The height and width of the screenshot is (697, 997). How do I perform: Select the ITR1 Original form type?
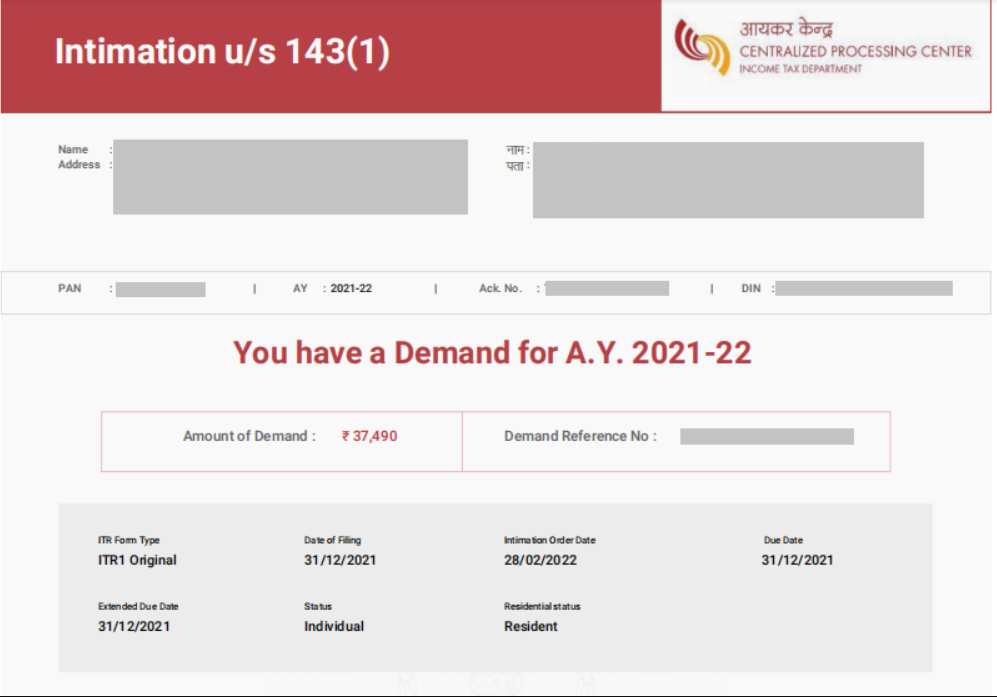click(137, 560)
